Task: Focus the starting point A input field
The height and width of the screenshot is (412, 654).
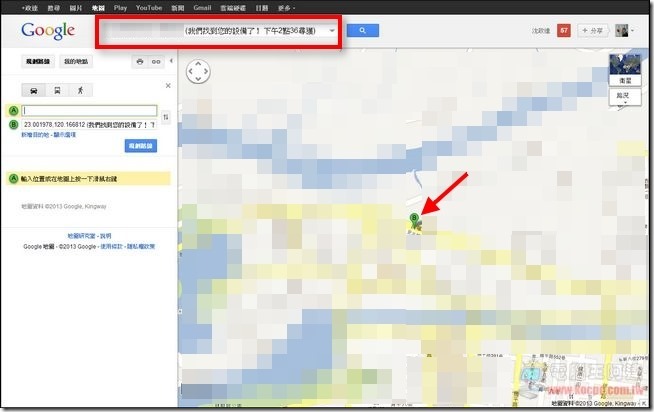Action: (x=89, y=111)
